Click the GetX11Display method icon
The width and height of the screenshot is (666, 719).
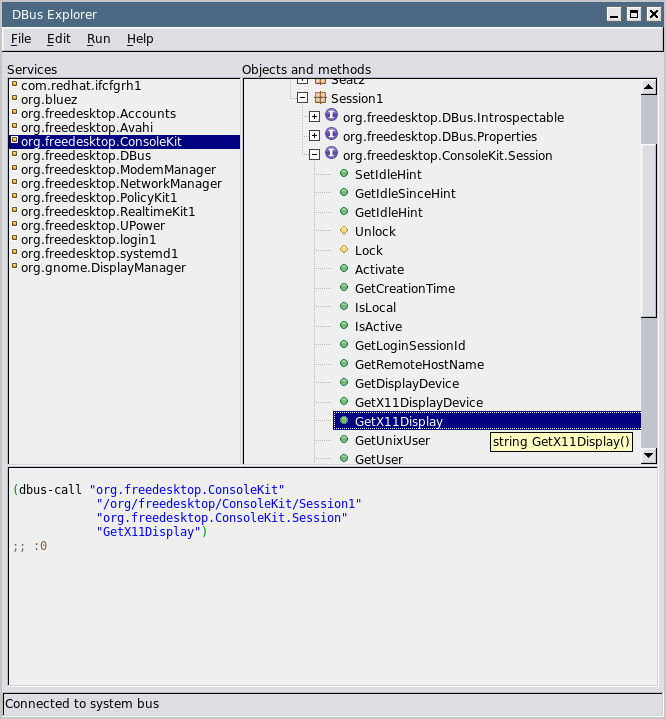(344, 420)
